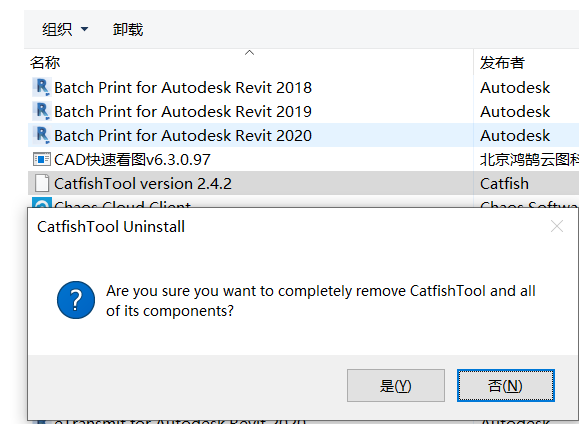Cancel uninstall with the 否(N) button
Image resolution: width=579 pixels, height=424 pixels.
tap(506, 386)
